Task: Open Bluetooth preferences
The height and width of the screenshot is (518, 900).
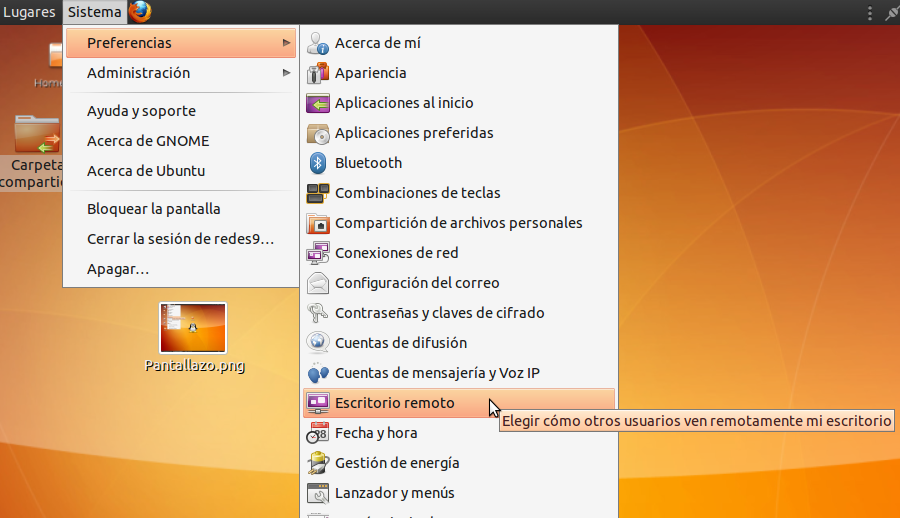Action: click(459, 163)
